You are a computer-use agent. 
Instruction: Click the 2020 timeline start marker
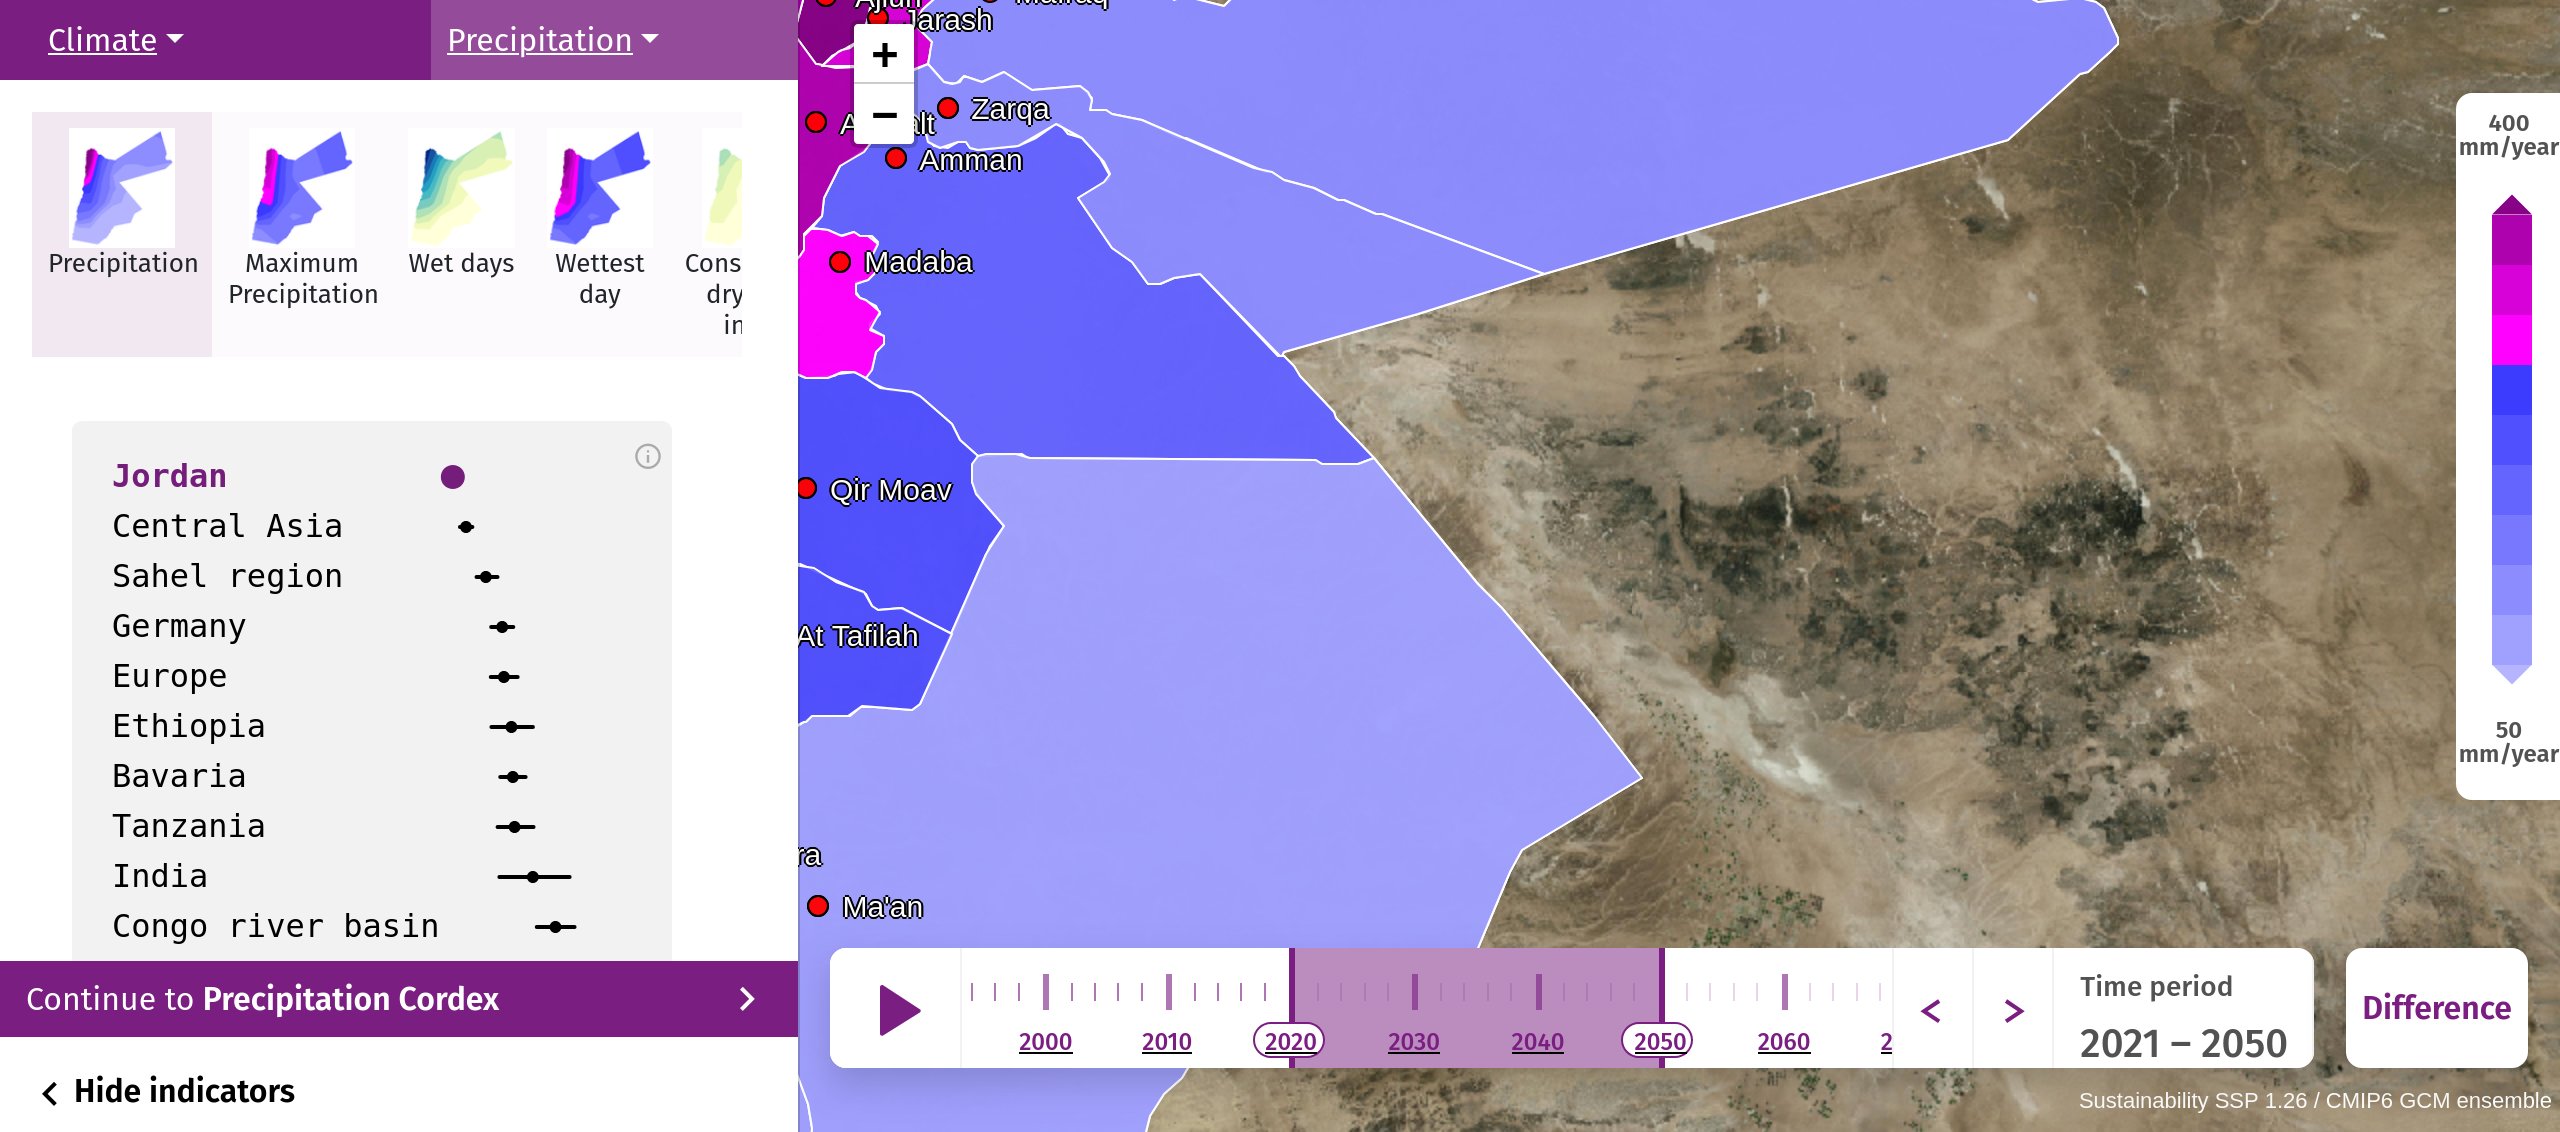pos(1290,1042)
